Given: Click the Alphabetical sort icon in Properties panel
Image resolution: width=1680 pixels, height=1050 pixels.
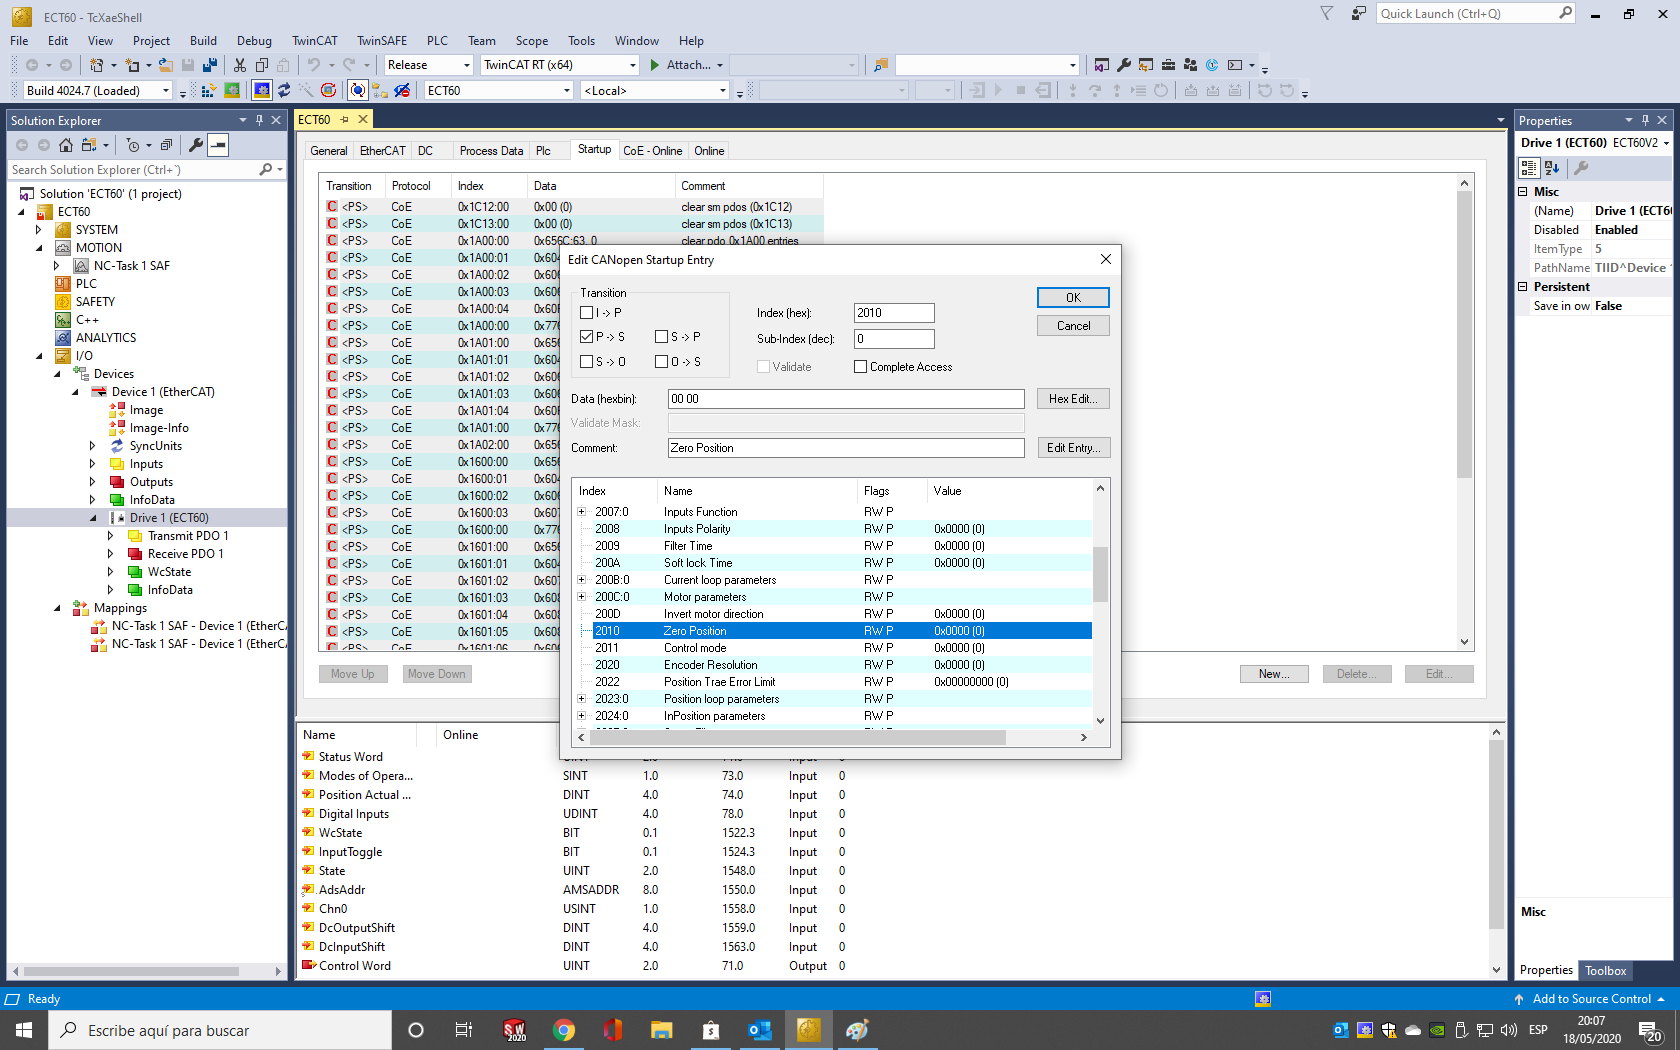Looking at the screenshot, I should [1552, 168].
